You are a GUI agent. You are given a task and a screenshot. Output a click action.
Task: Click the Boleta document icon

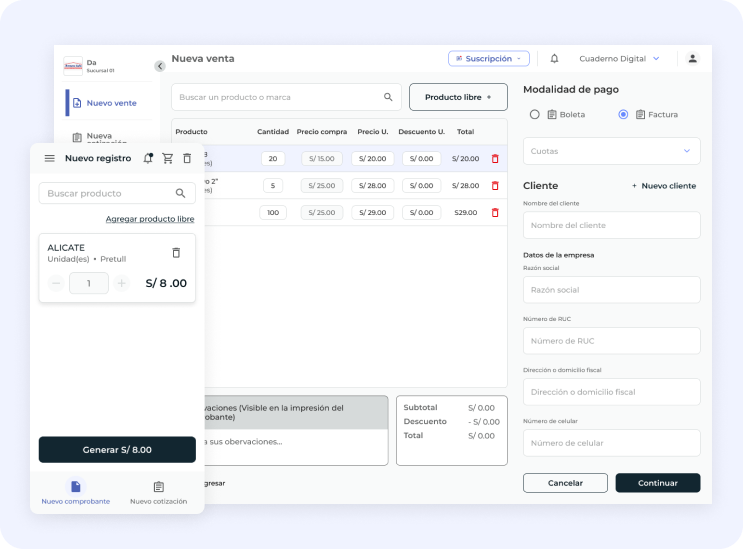pyautogui.click(x=552, y=114)
